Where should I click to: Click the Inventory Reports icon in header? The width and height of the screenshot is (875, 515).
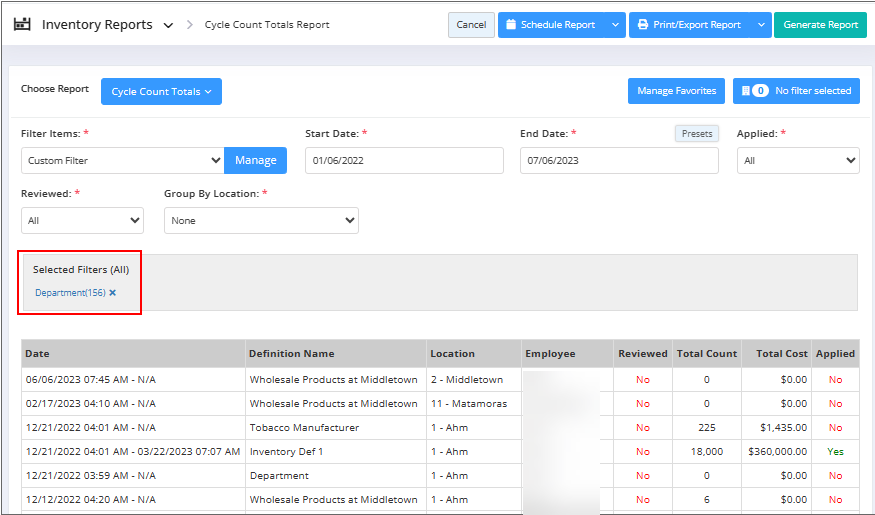point(22,24)
